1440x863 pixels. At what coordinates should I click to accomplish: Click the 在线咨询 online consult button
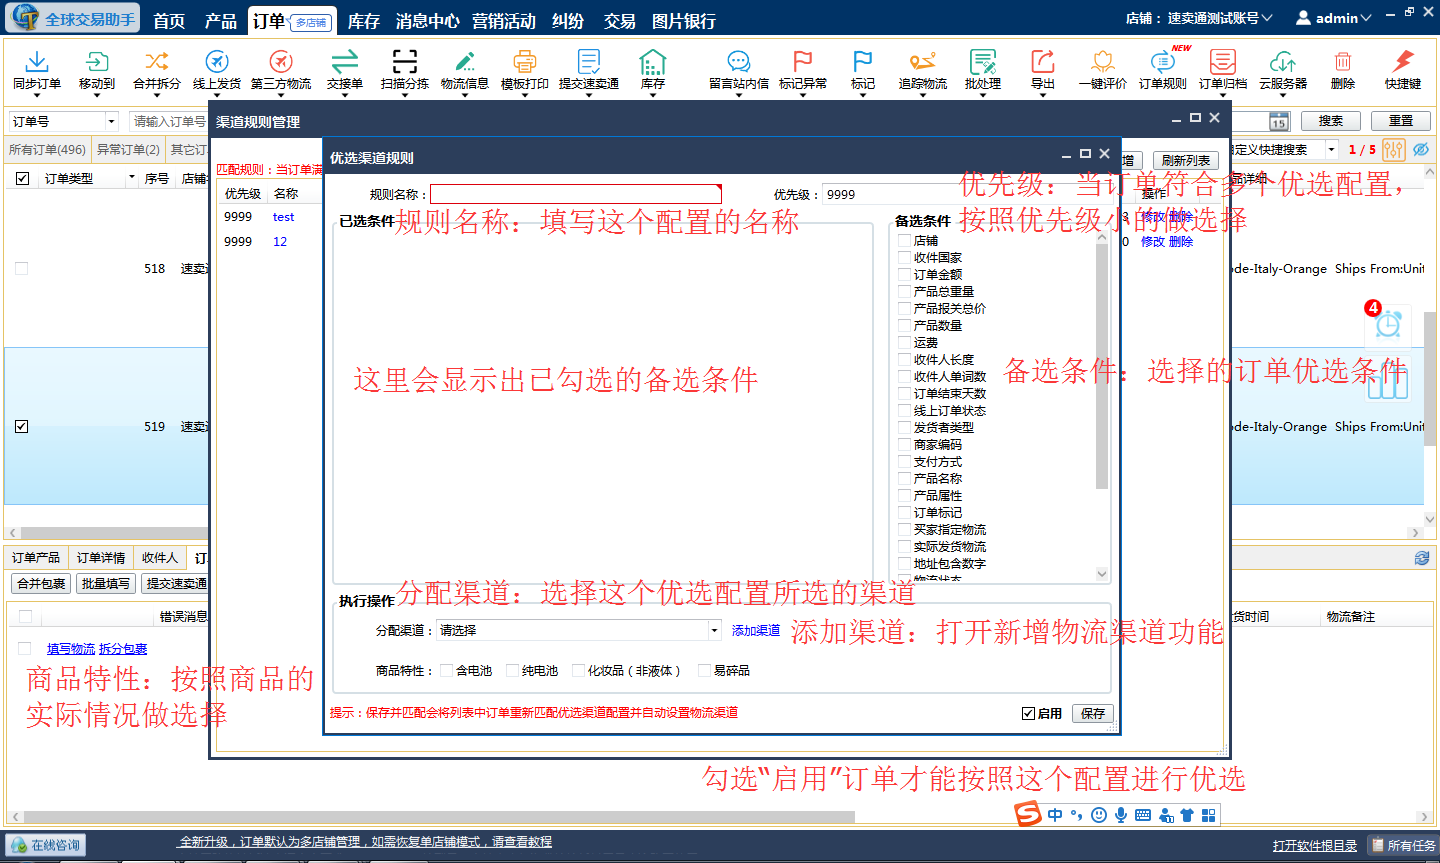(45, 845)
